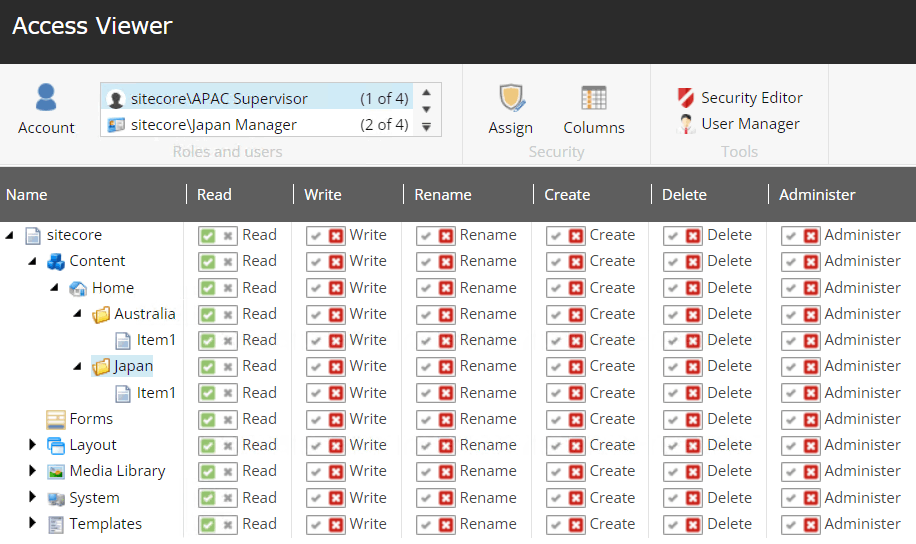916x544 pixels.
Task: Select the Forms tree item label
Action: (x=91, y=419)
